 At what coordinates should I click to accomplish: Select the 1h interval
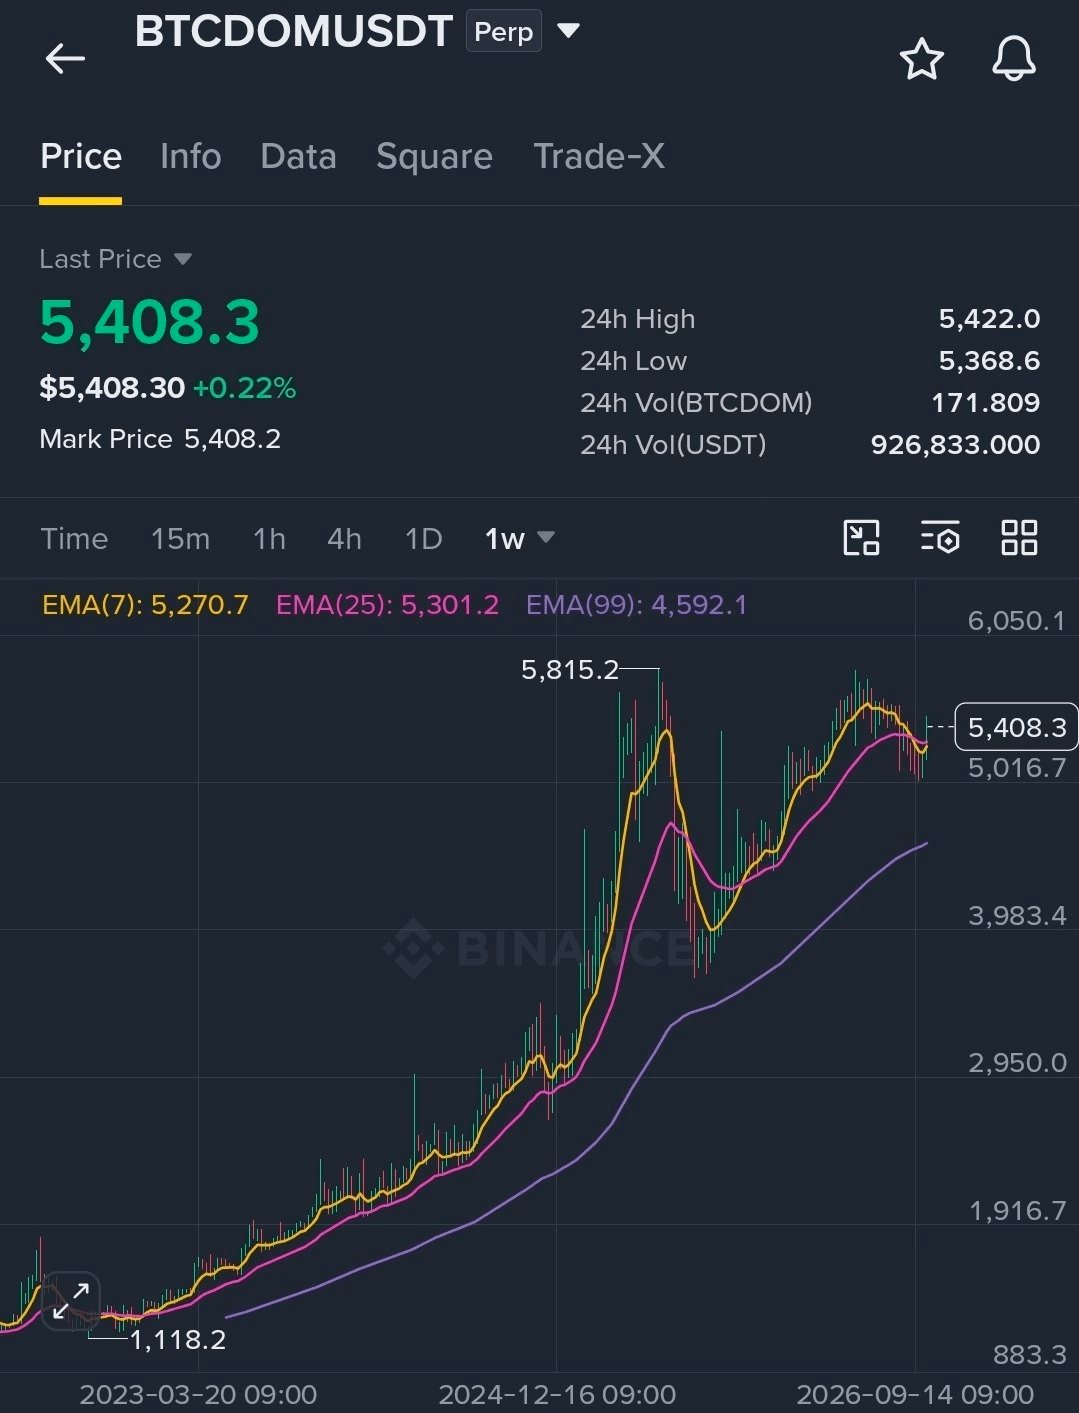click(269, 539)
